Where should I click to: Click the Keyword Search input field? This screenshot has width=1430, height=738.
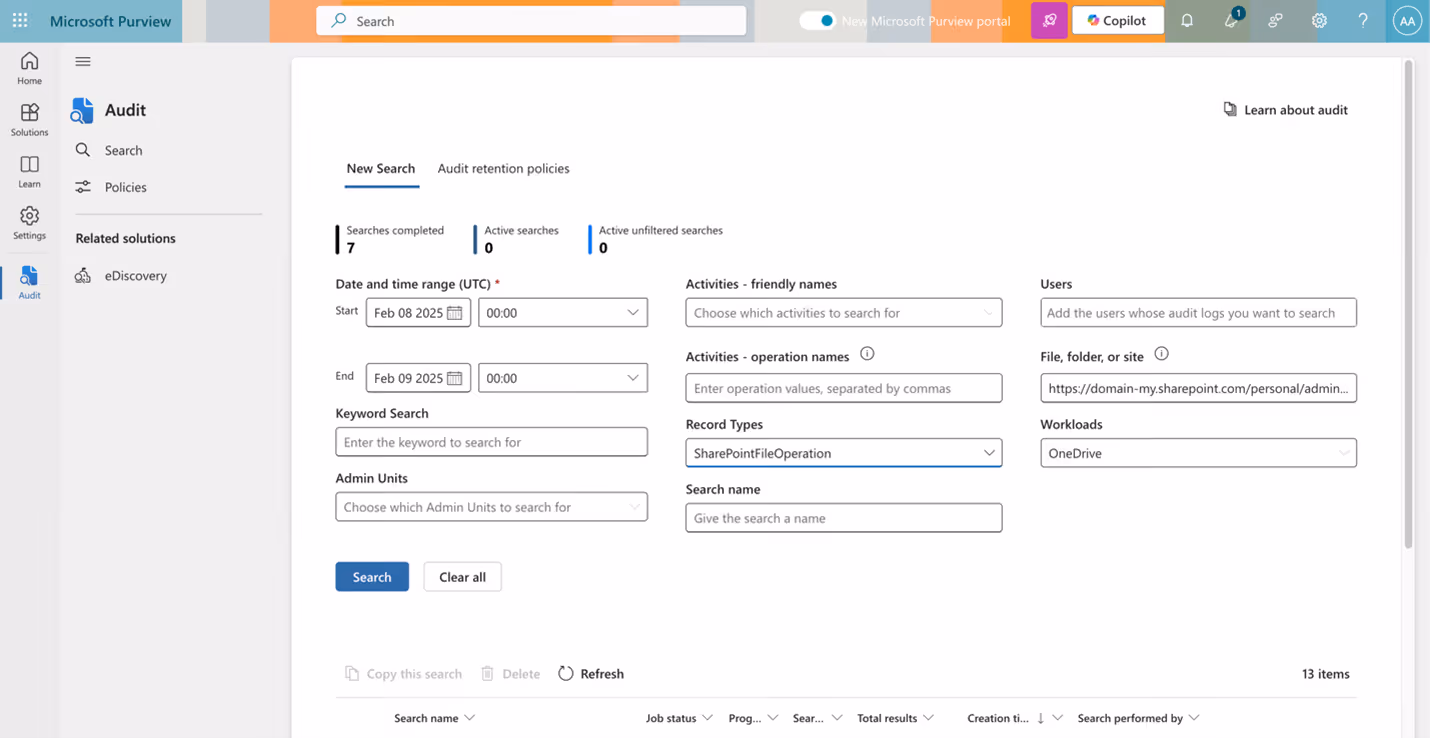click(x=491, y=441)
